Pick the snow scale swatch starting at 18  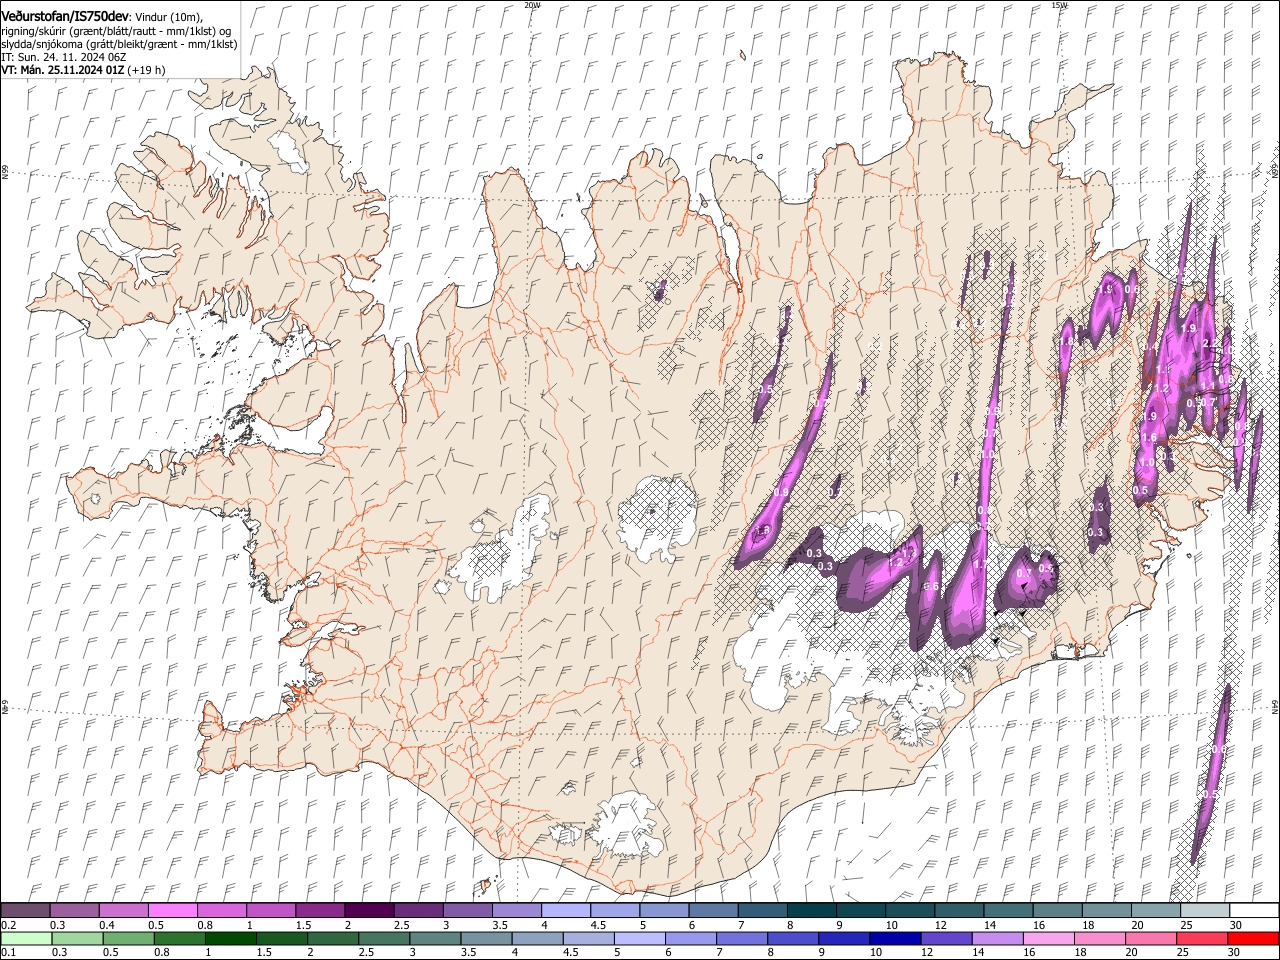coord(1106,910)
